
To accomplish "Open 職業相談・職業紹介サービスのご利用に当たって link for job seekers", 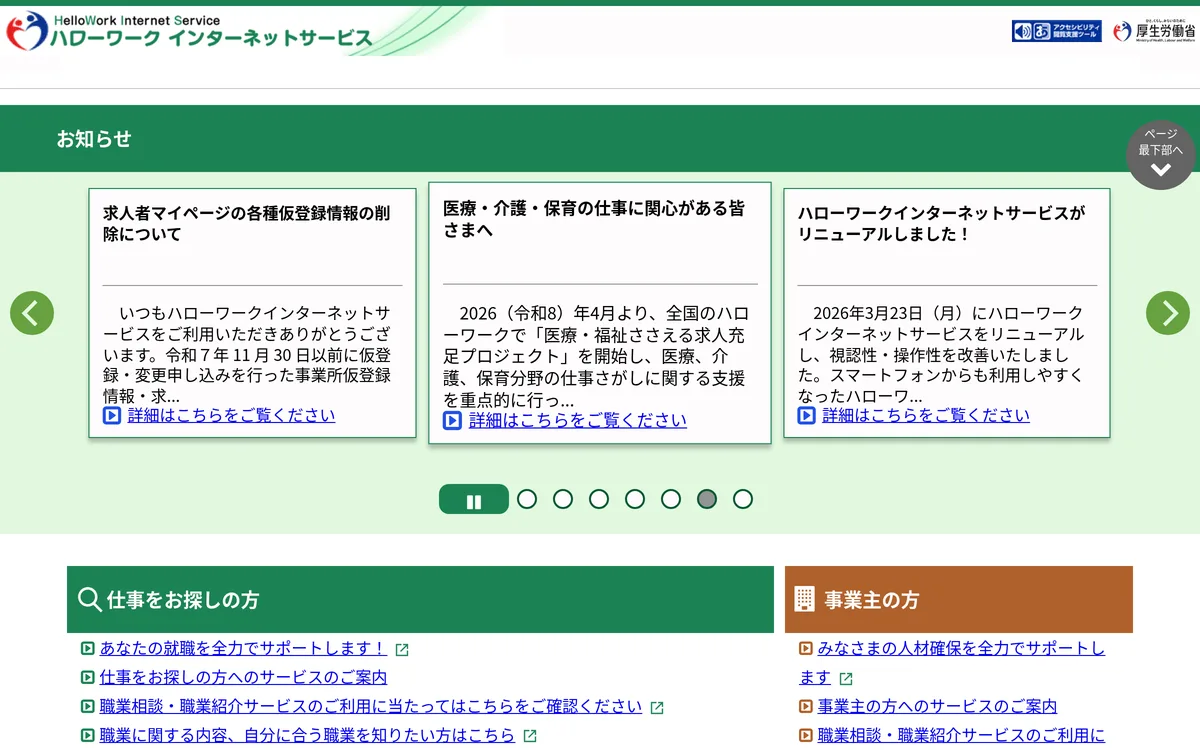I will tap(371, 707).
